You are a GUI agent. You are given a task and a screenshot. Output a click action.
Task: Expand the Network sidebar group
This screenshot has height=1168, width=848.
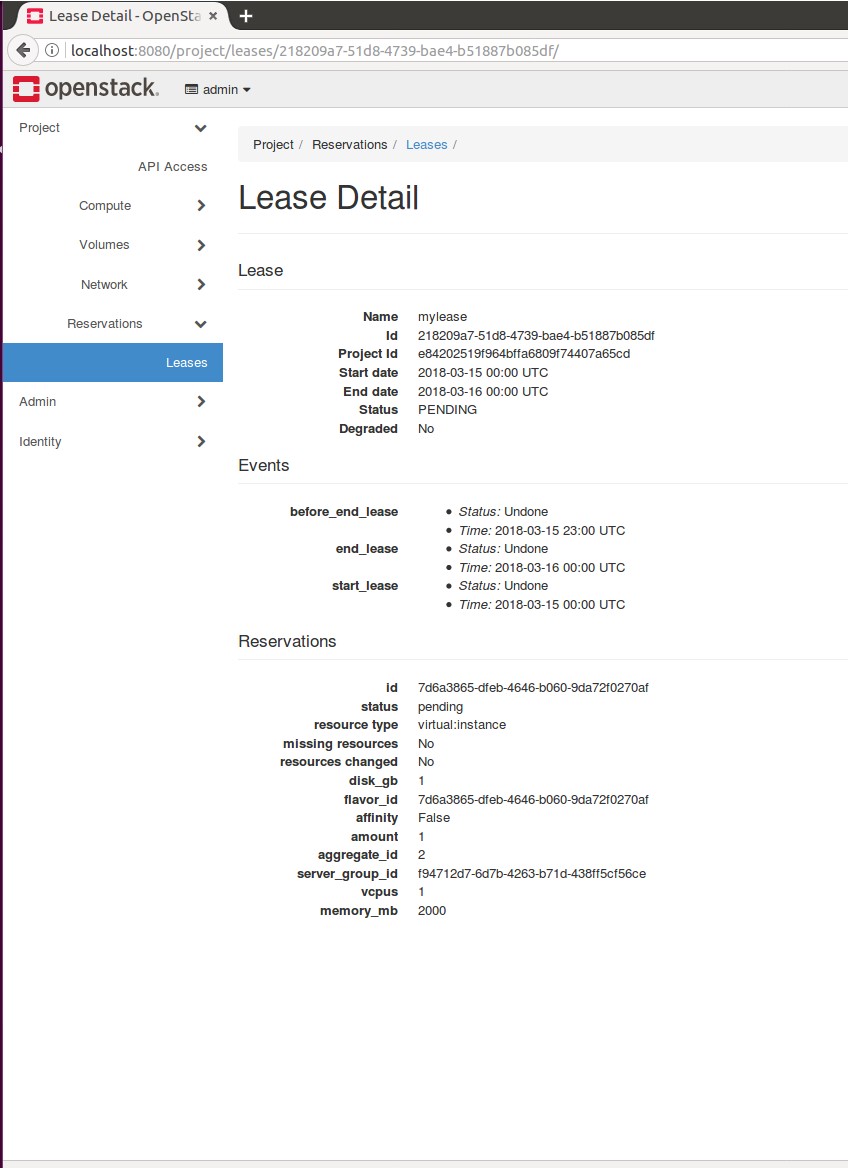tap(113, 285)
